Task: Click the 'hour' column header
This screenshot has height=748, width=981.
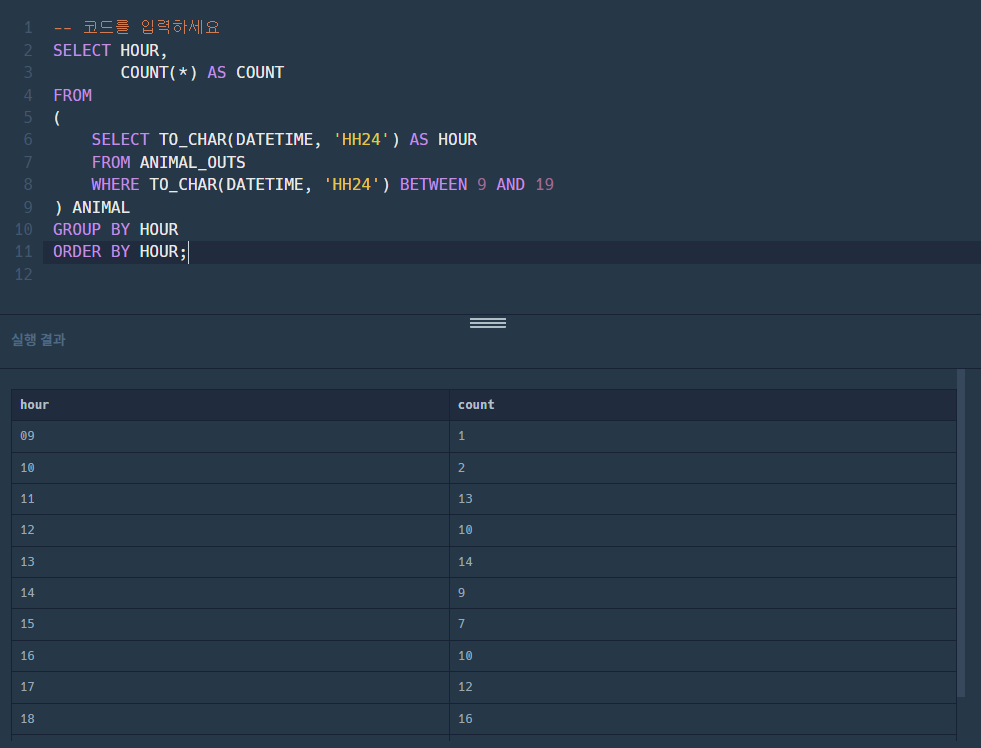Action: [230, 405]
